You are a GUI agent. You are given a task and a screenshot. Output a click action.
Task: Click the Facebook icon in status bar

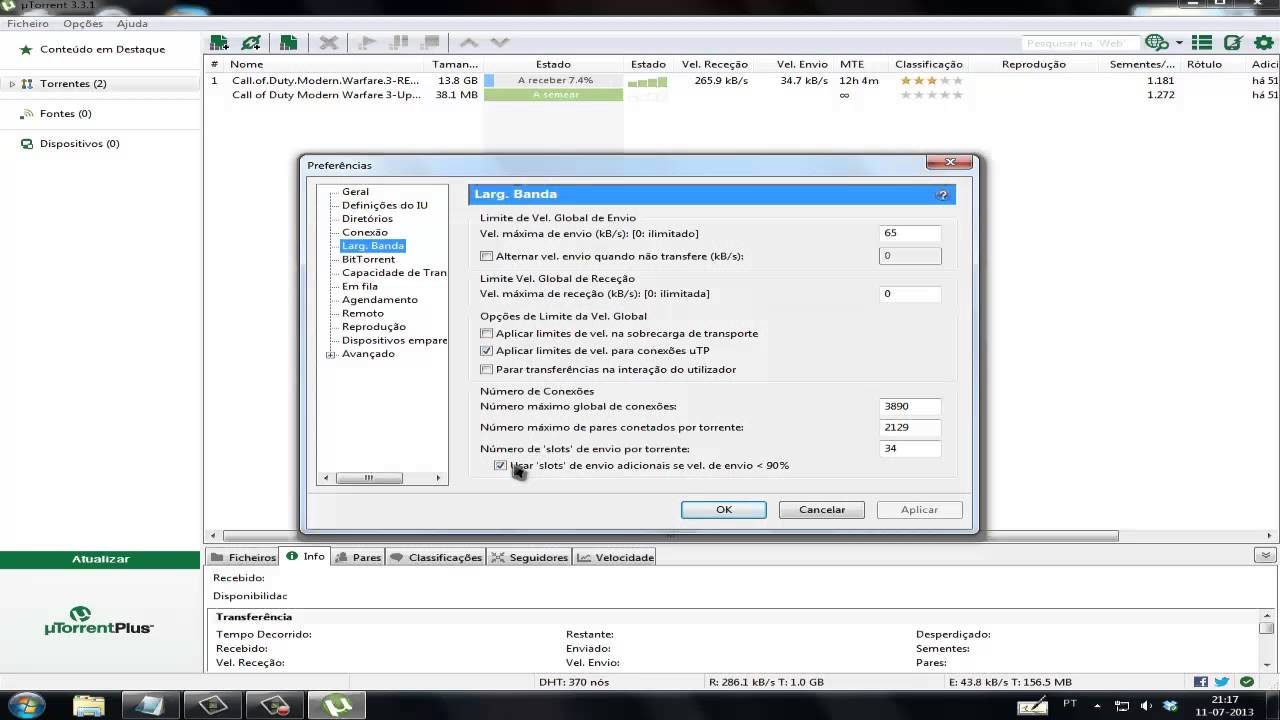click(1201, 682)
